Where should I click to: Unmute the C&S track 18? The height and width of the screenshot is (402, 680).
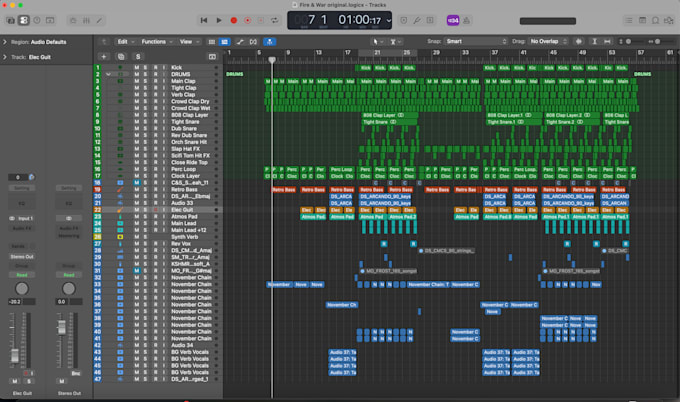[x=137, y=183]
